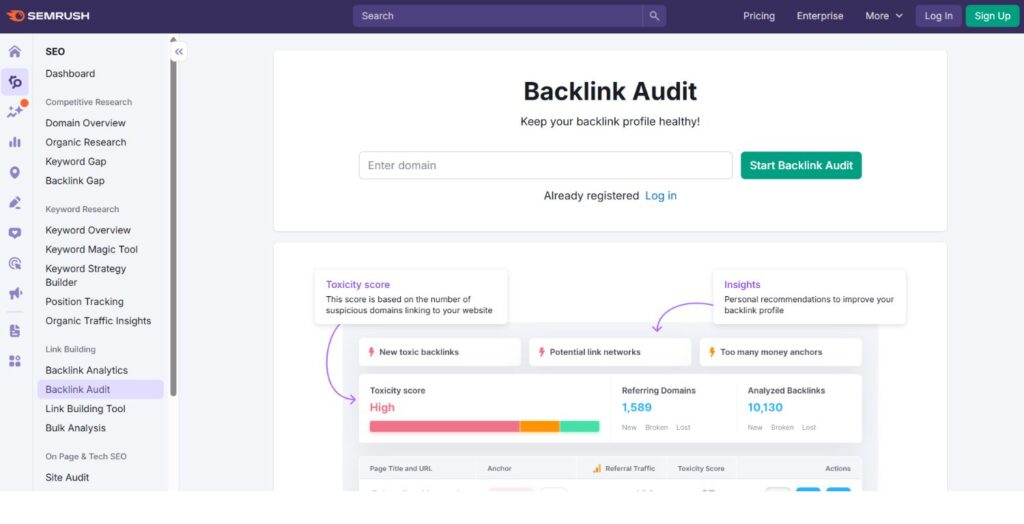The width and height of the screenshot is (1024, 524).
Task: Open the heart badge icon in left rail
Action: coord(14,233)
